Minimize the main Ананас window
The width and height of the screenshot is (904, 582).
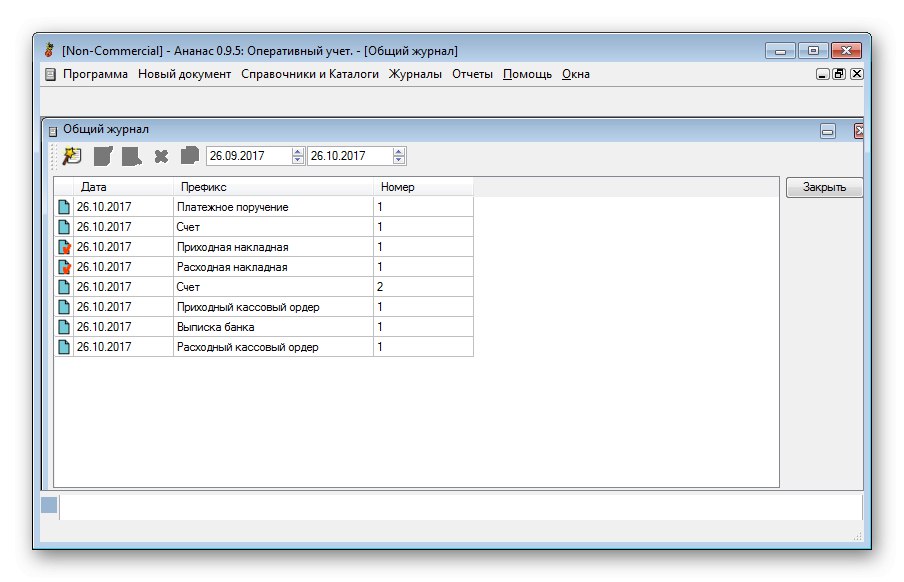pos(781,51)
